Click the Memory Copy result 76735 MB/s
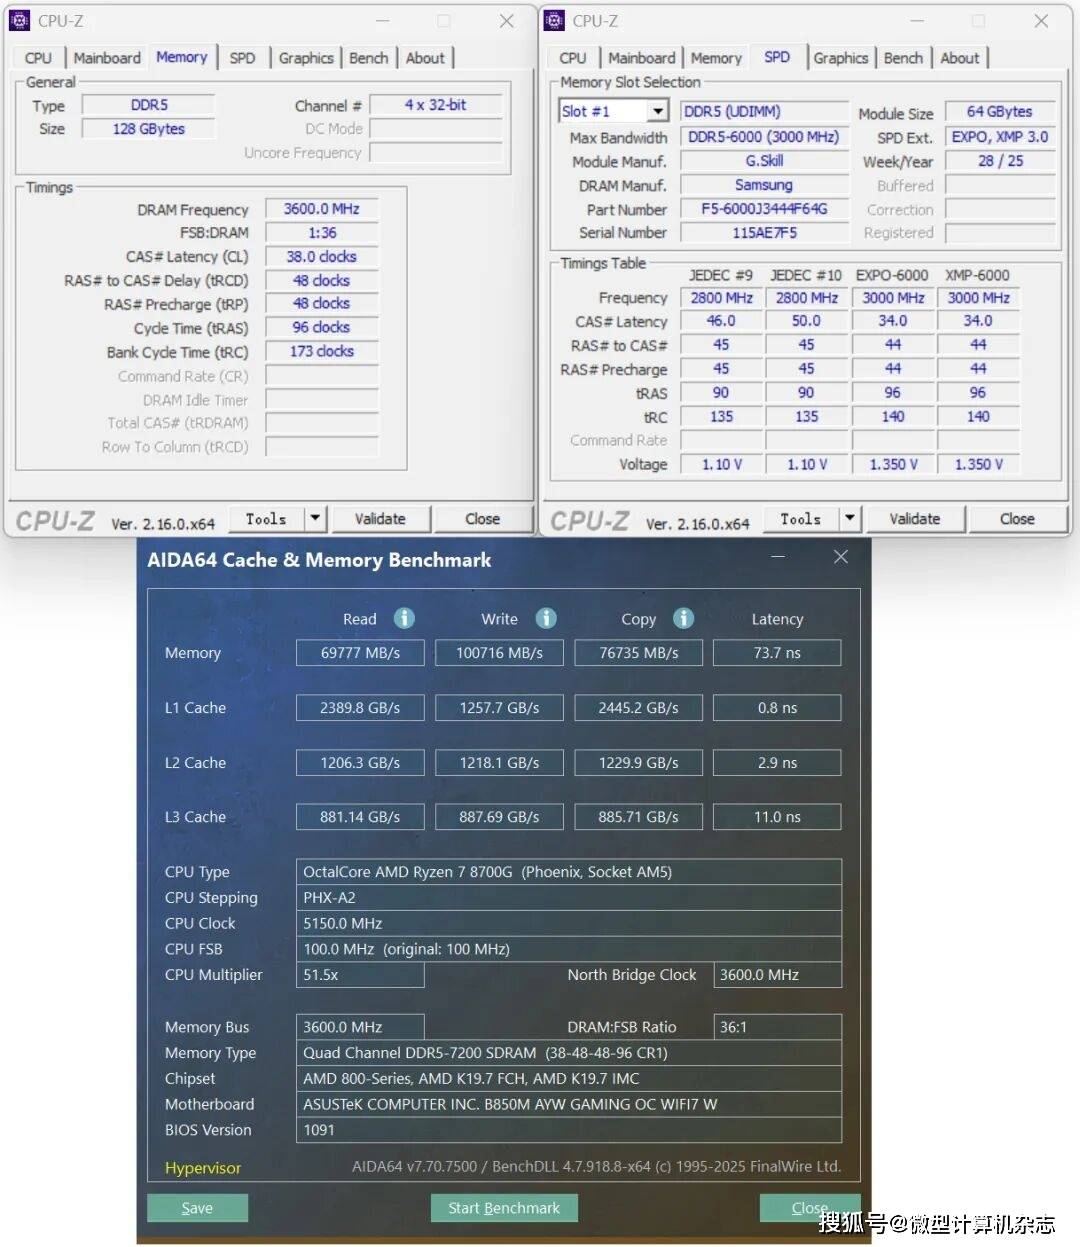The width and height of the screenshot is (1080, 1247). [x=639, y=653]
